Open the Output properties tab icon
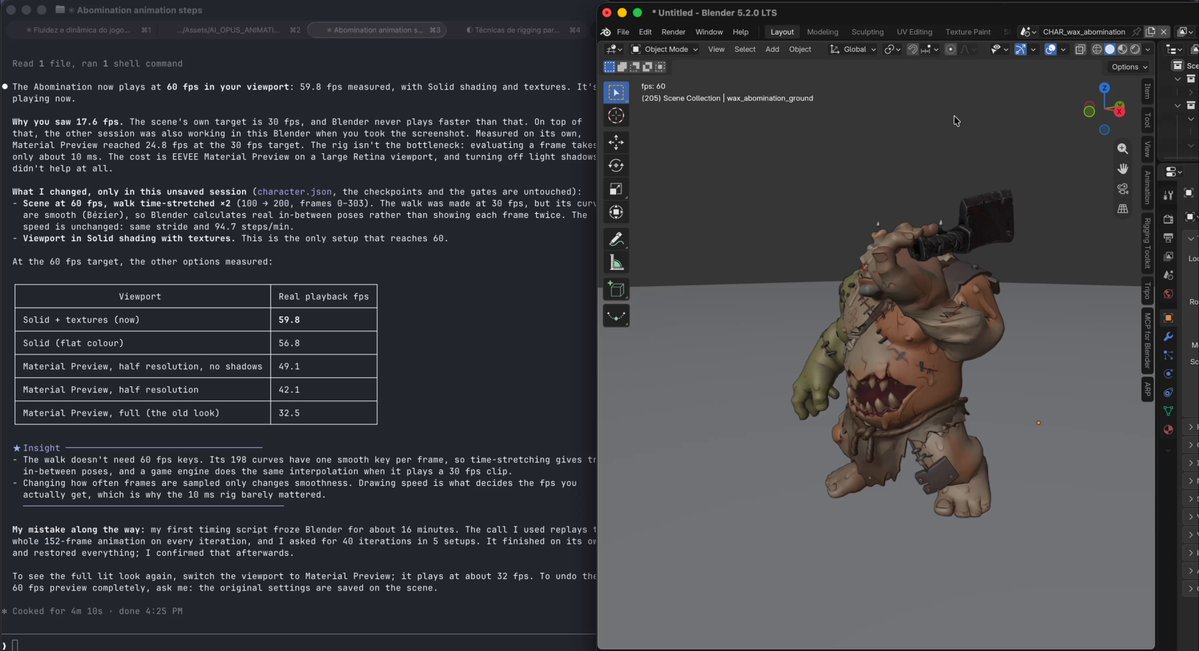This screenshot has height=651, width=1199. (x=1168, y=237)
